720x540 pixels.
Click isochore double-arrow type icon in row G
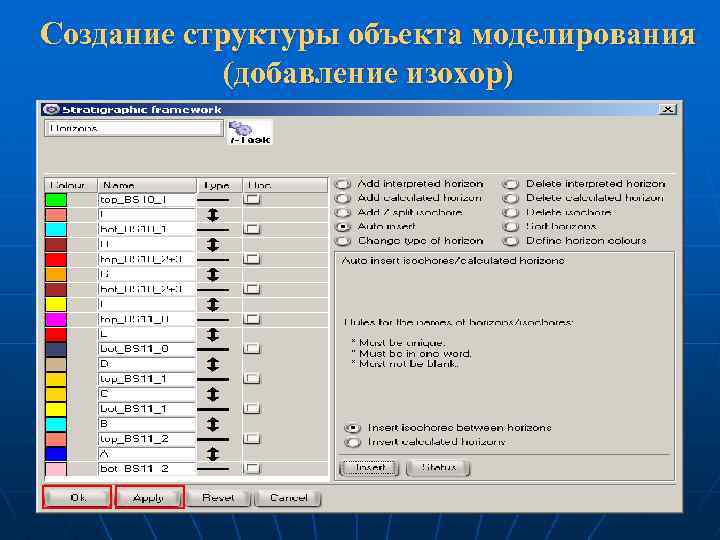tap(212, 274)
